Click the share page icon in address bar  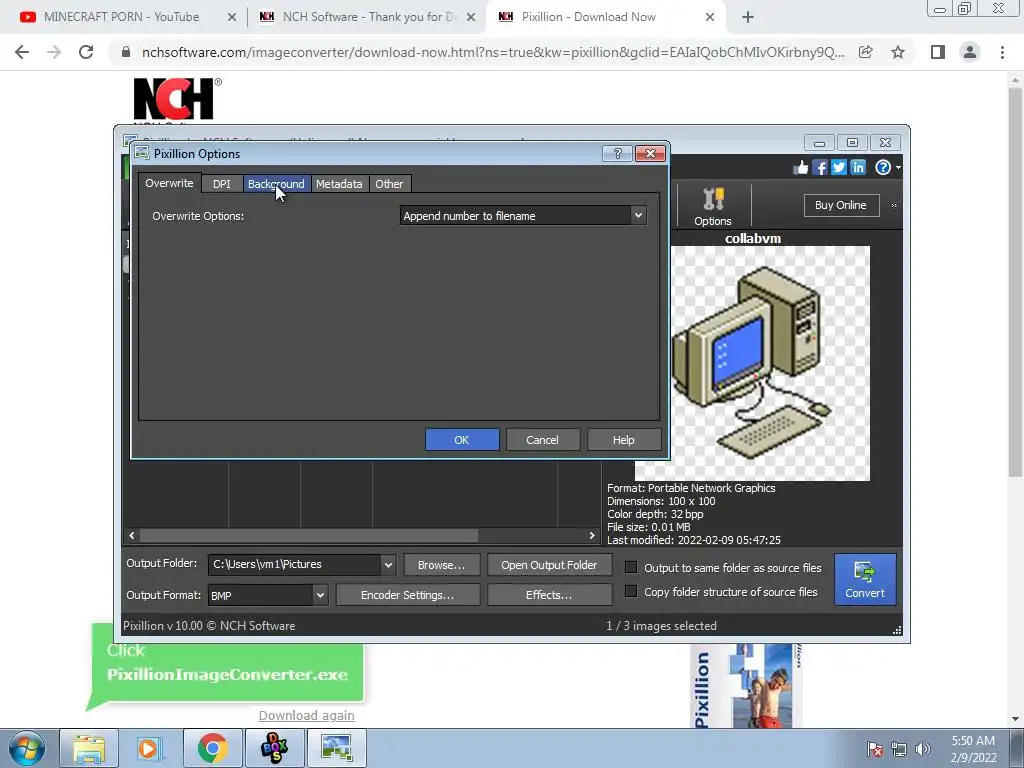point(866,52)
